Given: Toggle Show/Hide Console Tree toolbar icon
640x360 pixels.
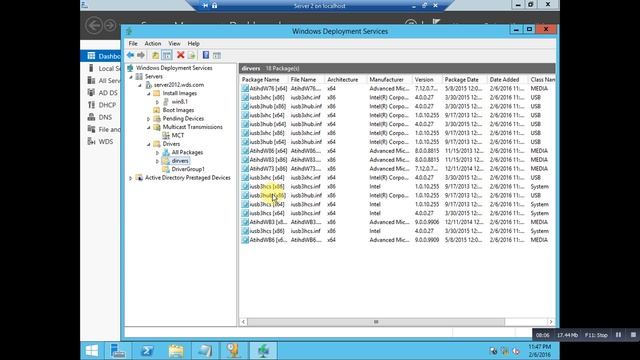Looking at the screenshot, I should (x=167, y=55).
